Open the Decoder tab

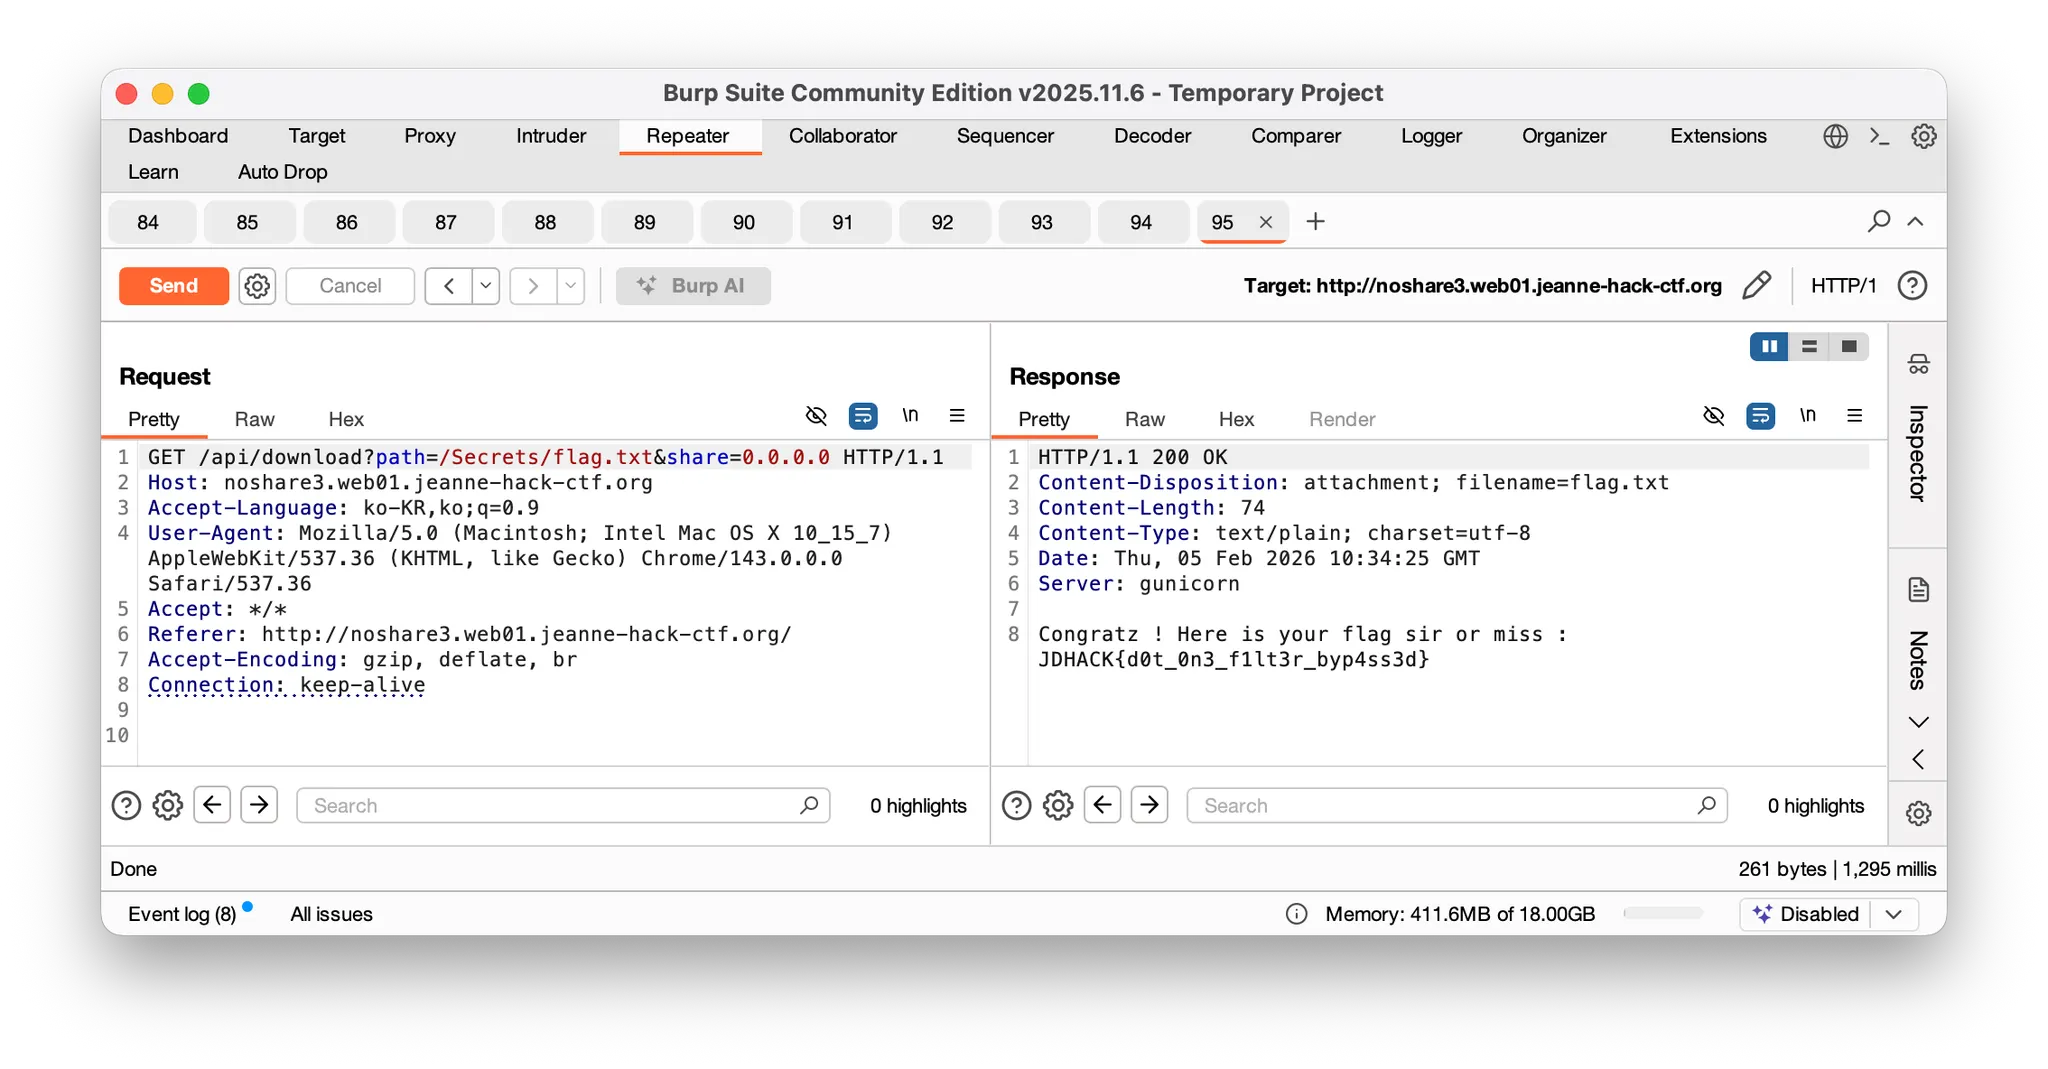pos(1152,136)
